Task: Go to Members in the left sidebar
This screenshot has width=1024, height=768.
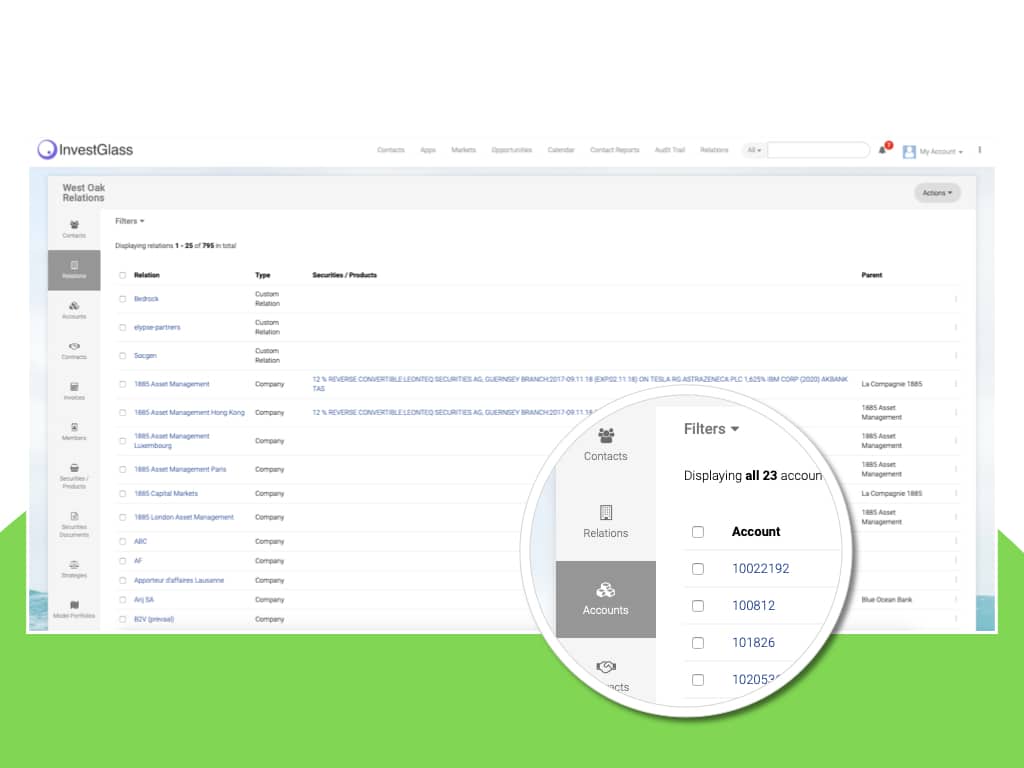Action: [x=74, y=432]
